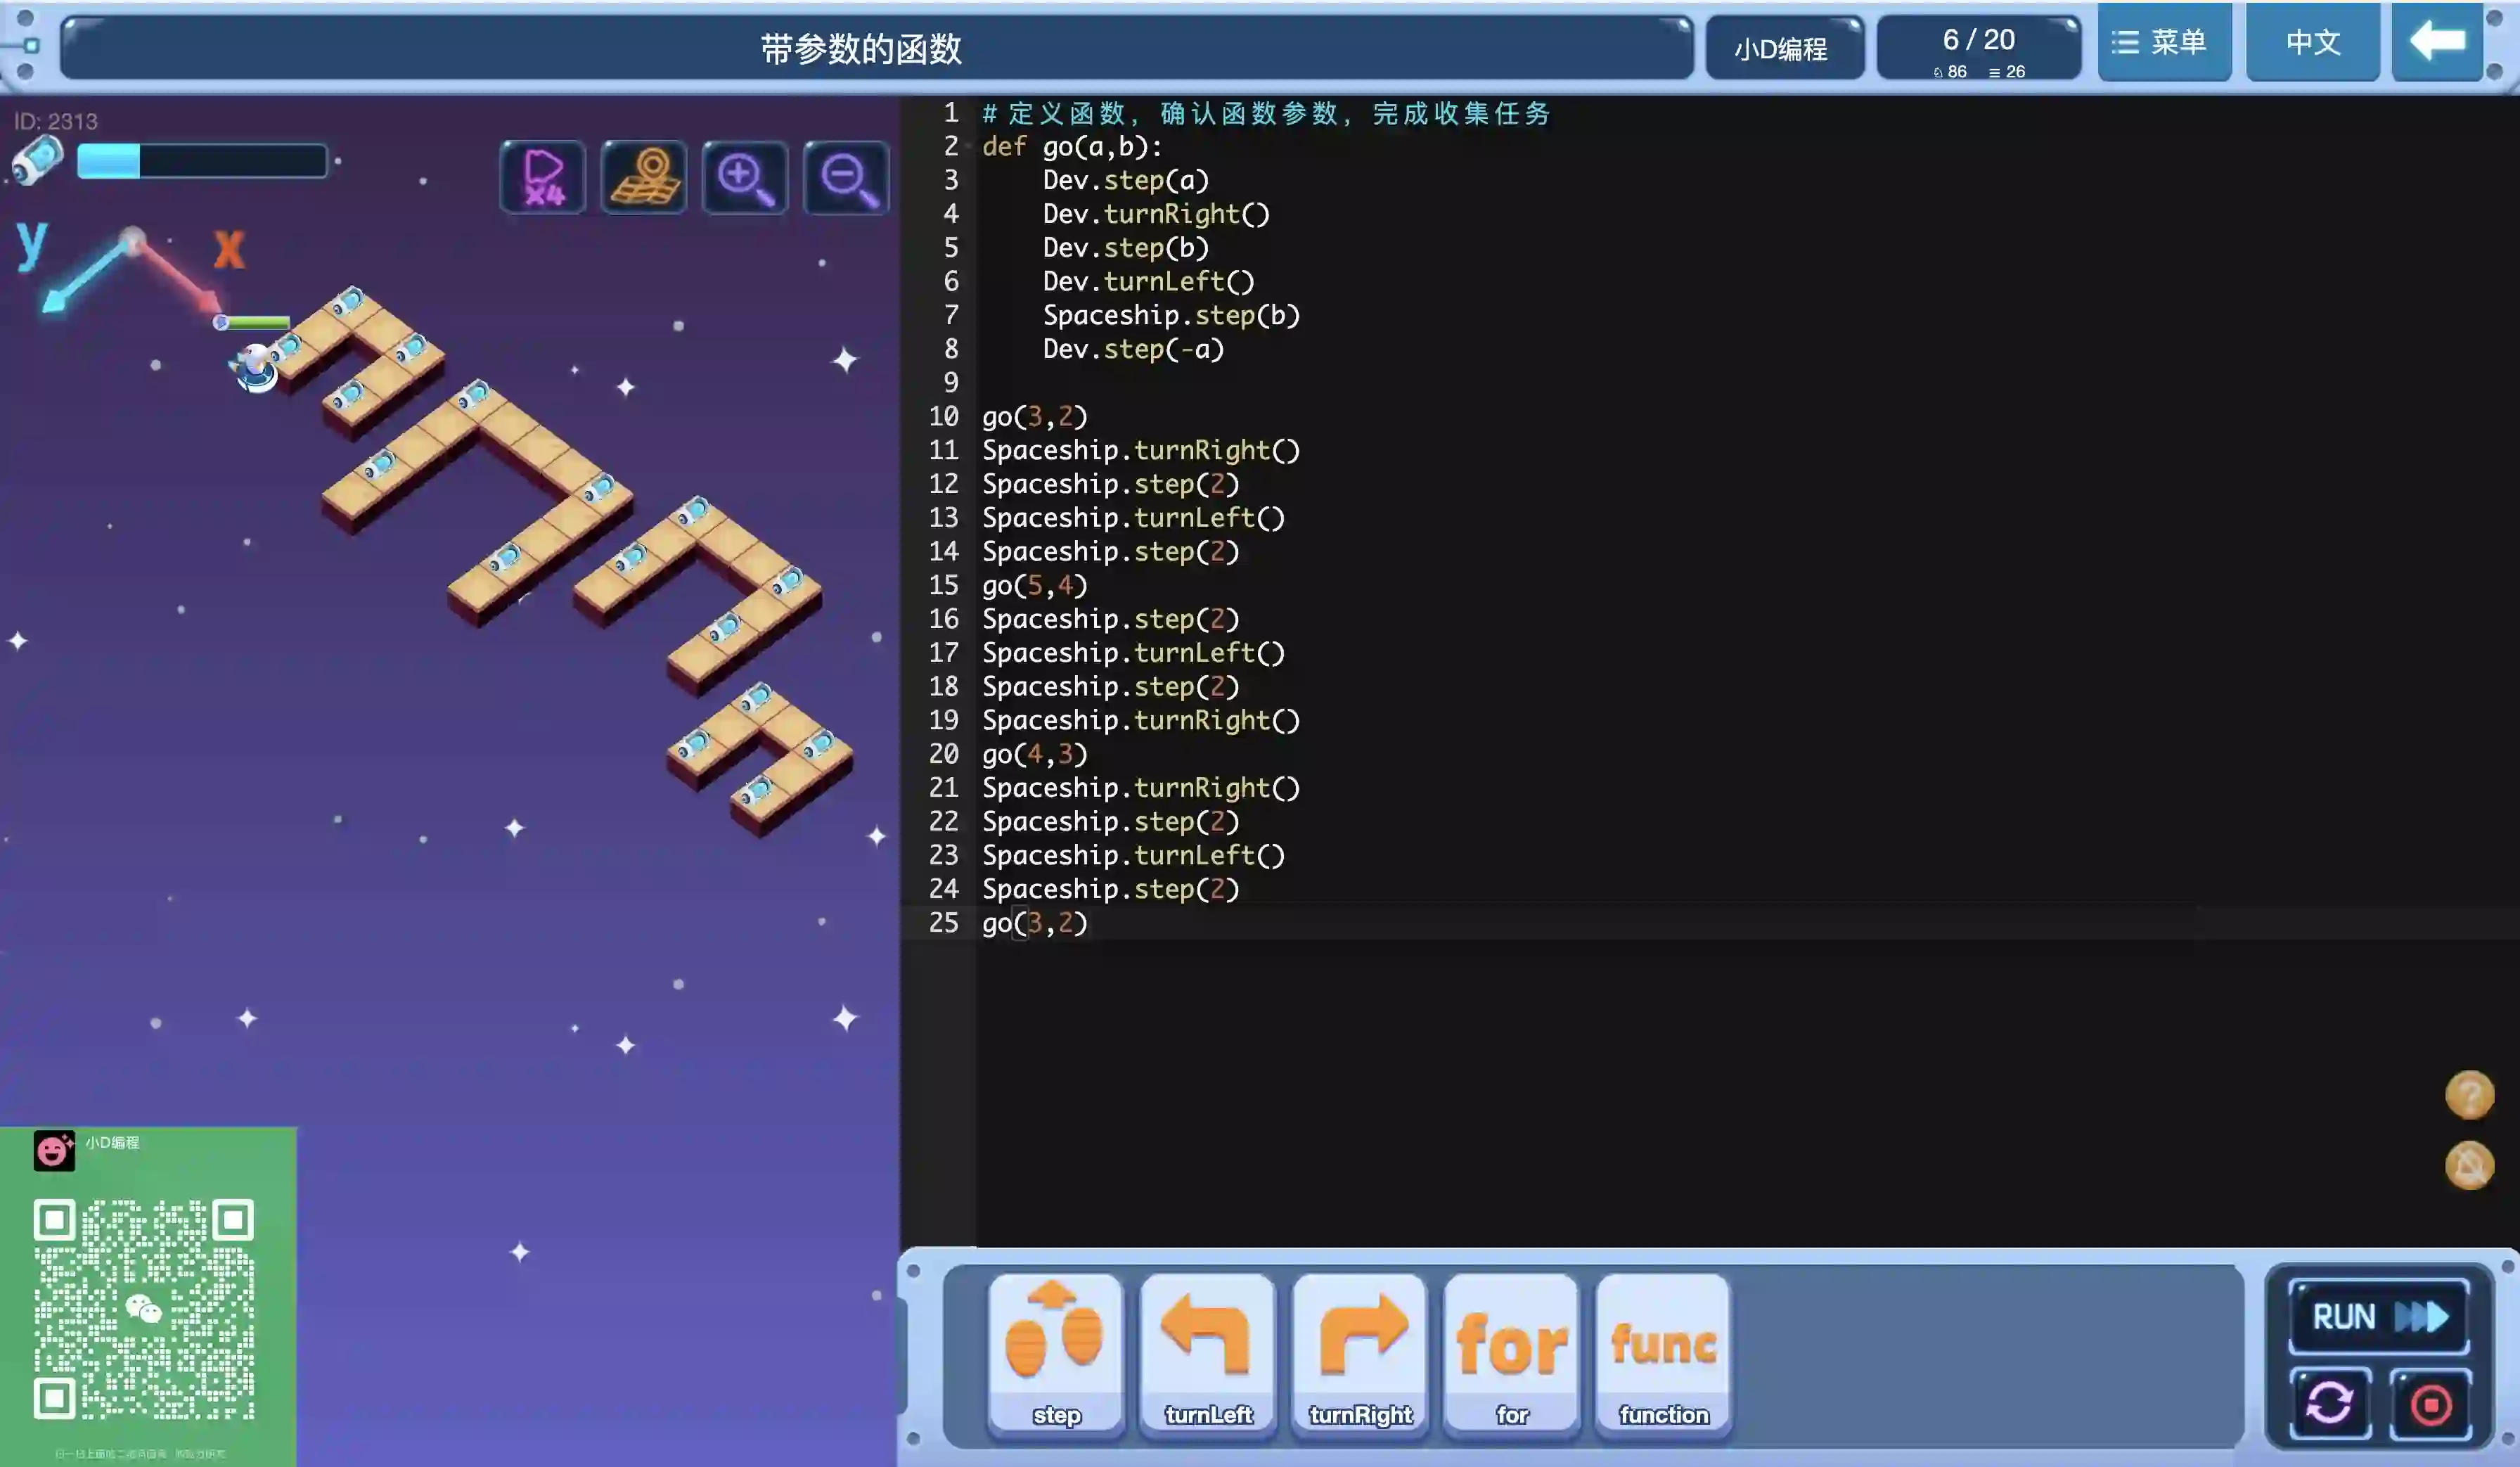Switch language via 中文 button
Image resolution: width=2520 pixels, height=1467 pixels.
[x=2312, y=42]
